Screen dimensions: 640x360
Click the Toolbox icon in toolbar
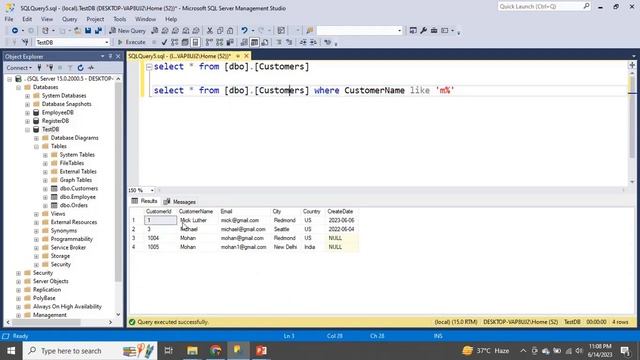click(434, 31)
